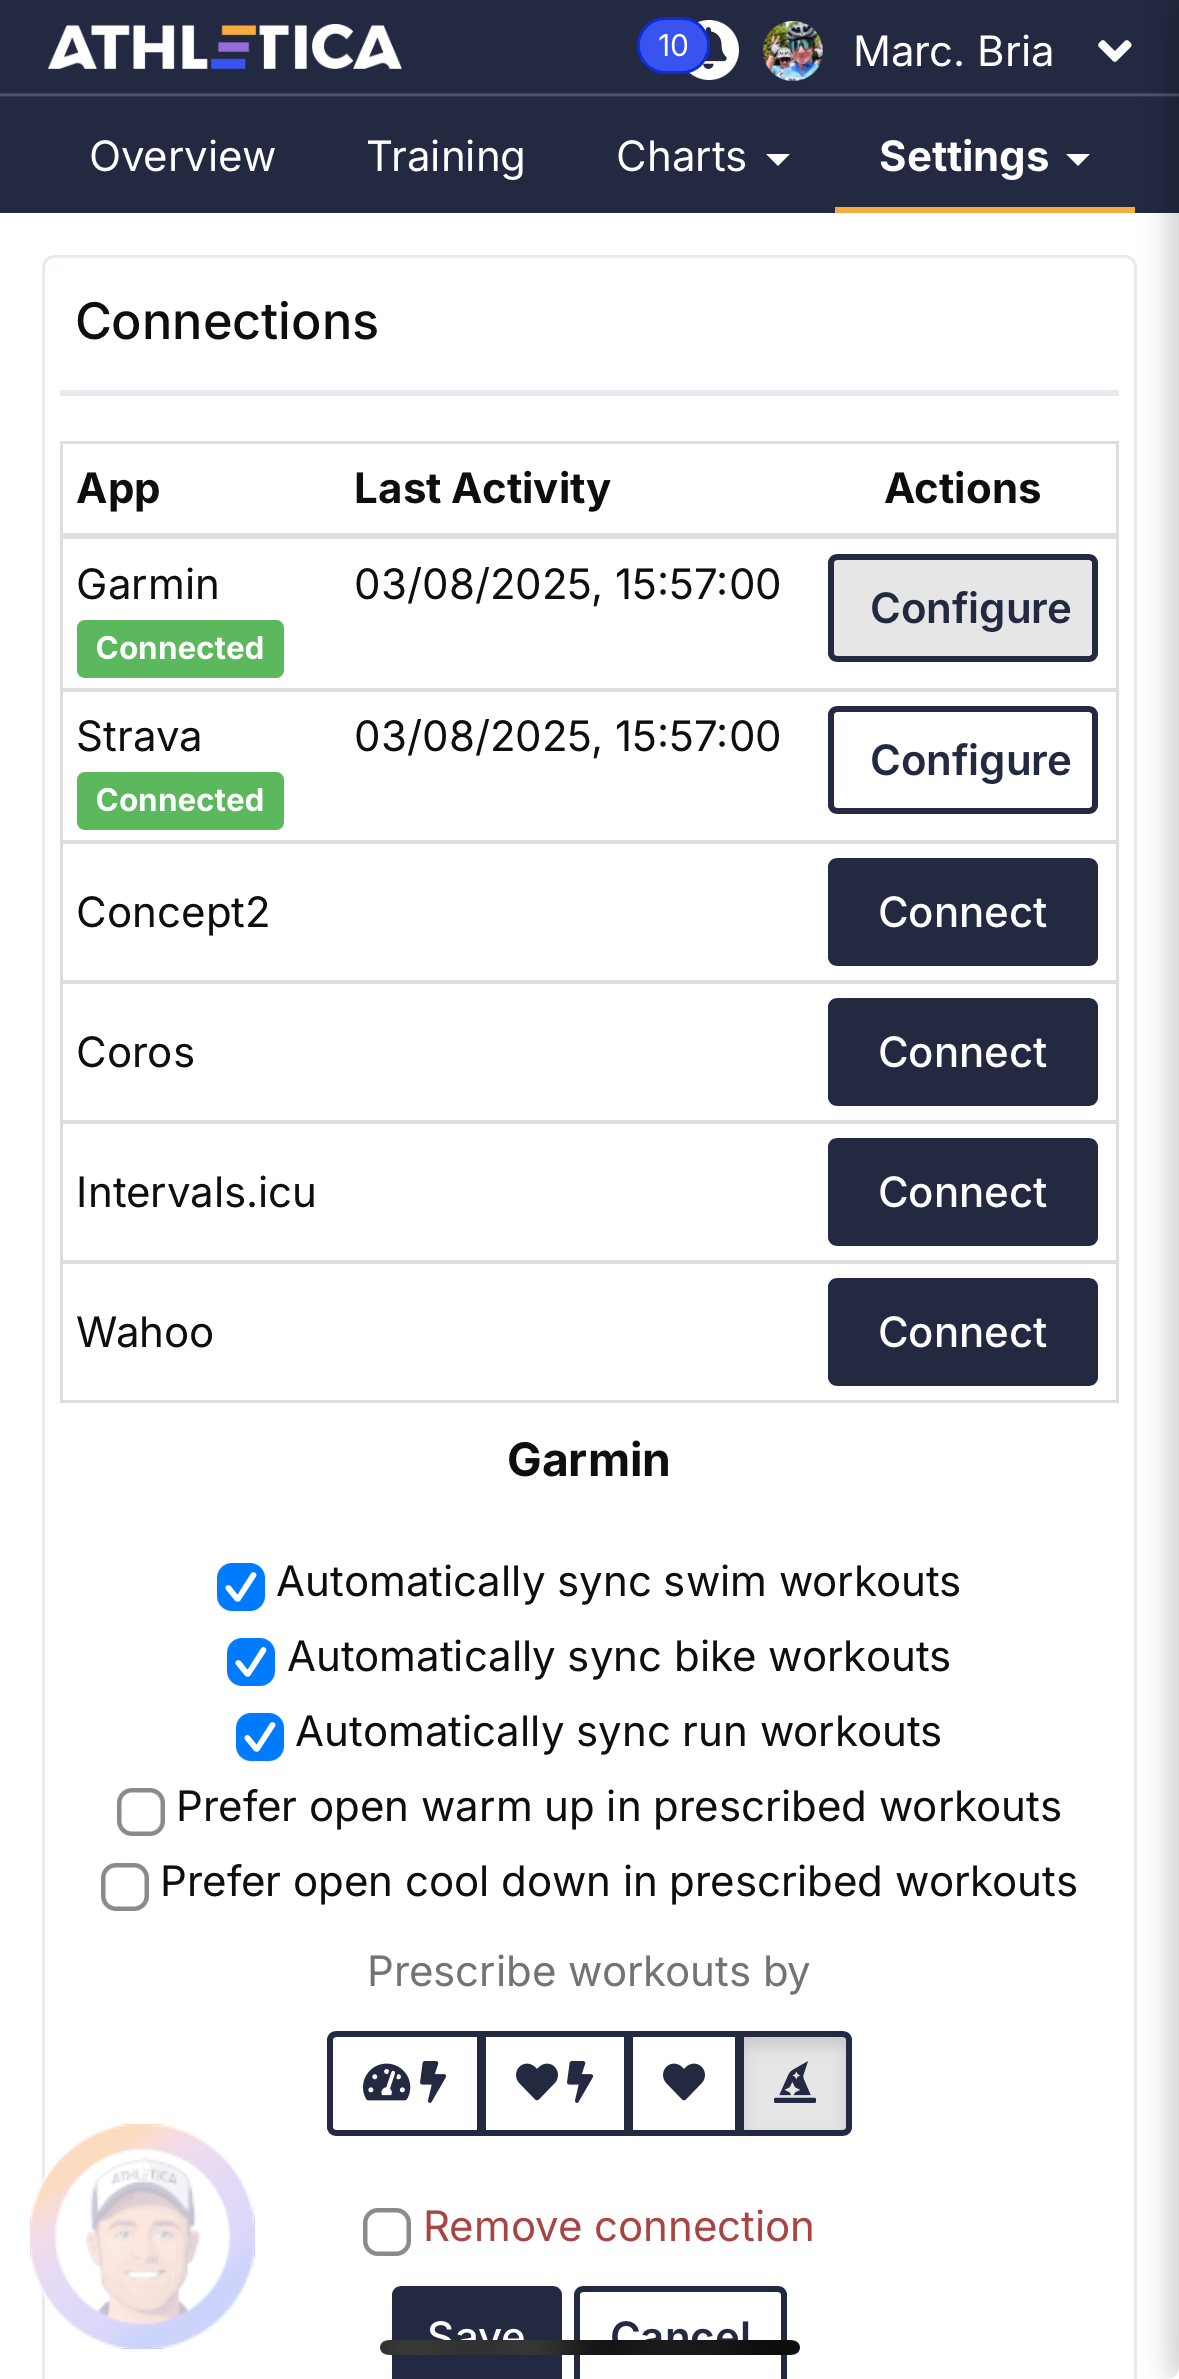Select prescribe by heart rate only icon
1179x2379 pixels.
[684, 2083]
